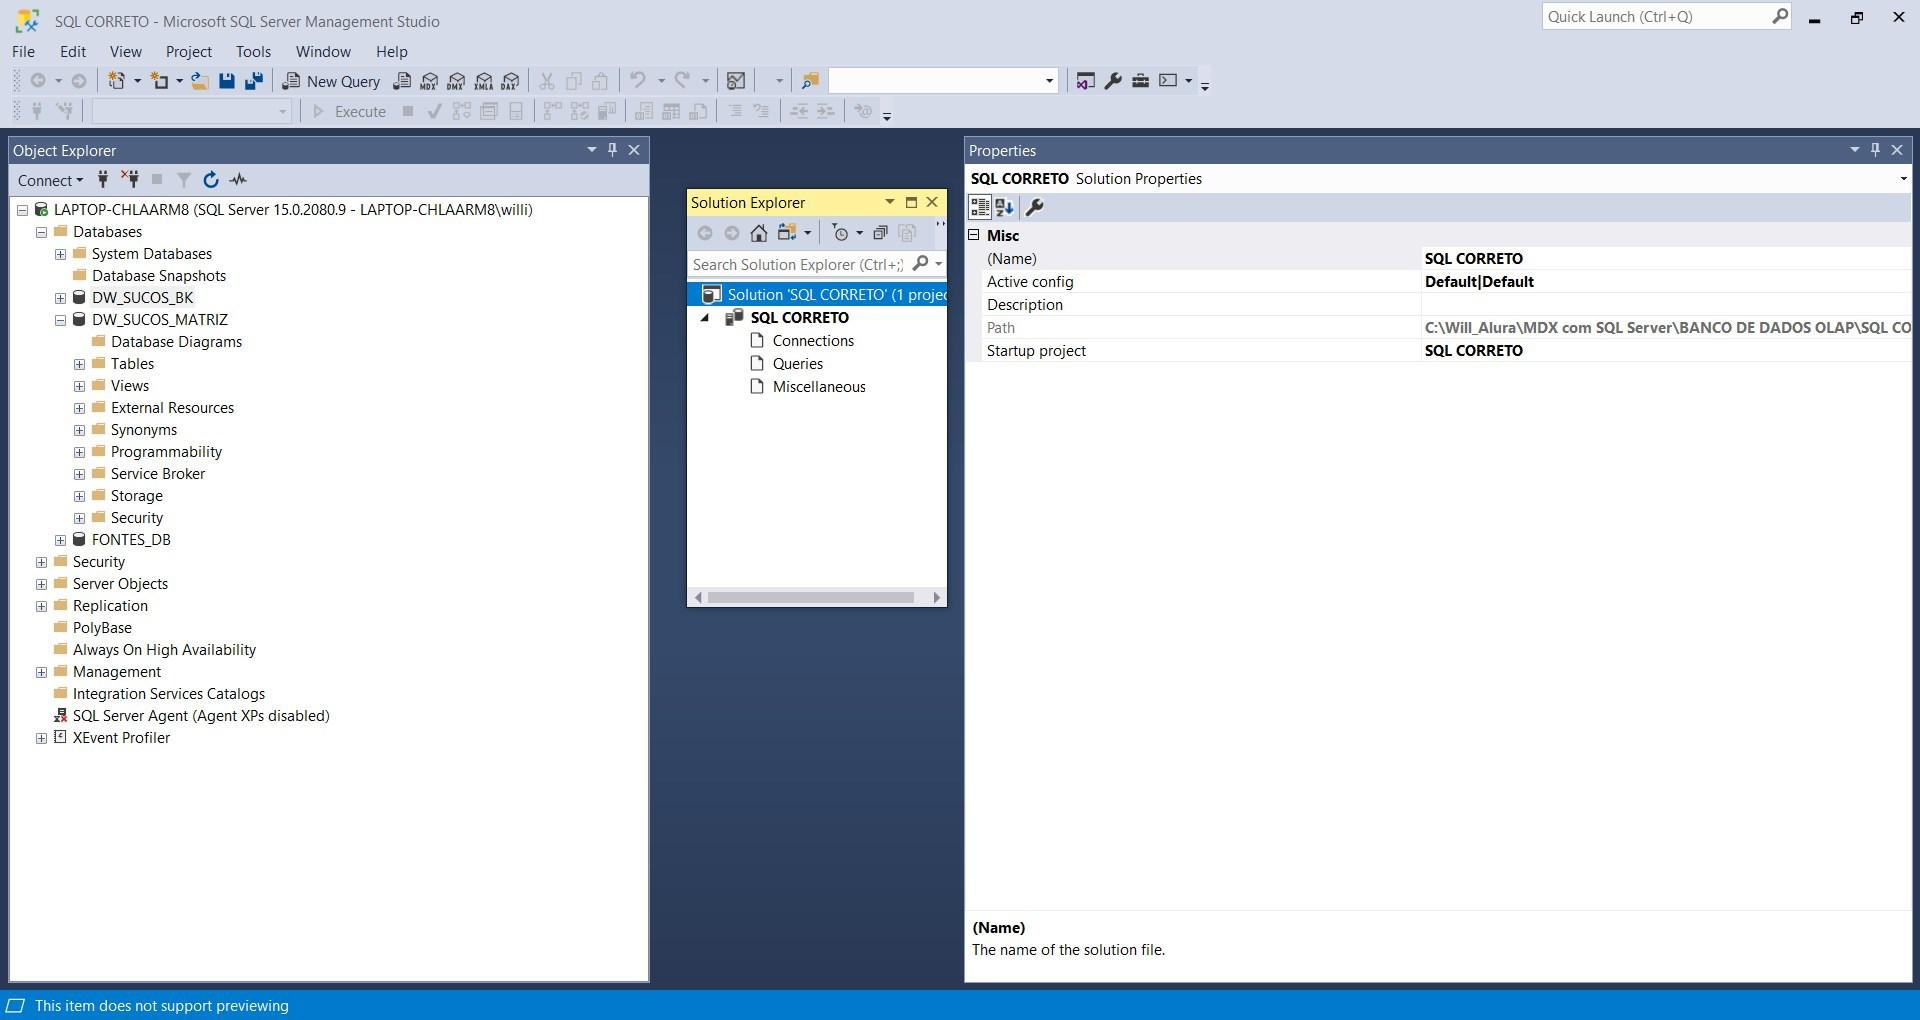Click Filter icon in Object Explorer toolbar

tap(184, 180)
